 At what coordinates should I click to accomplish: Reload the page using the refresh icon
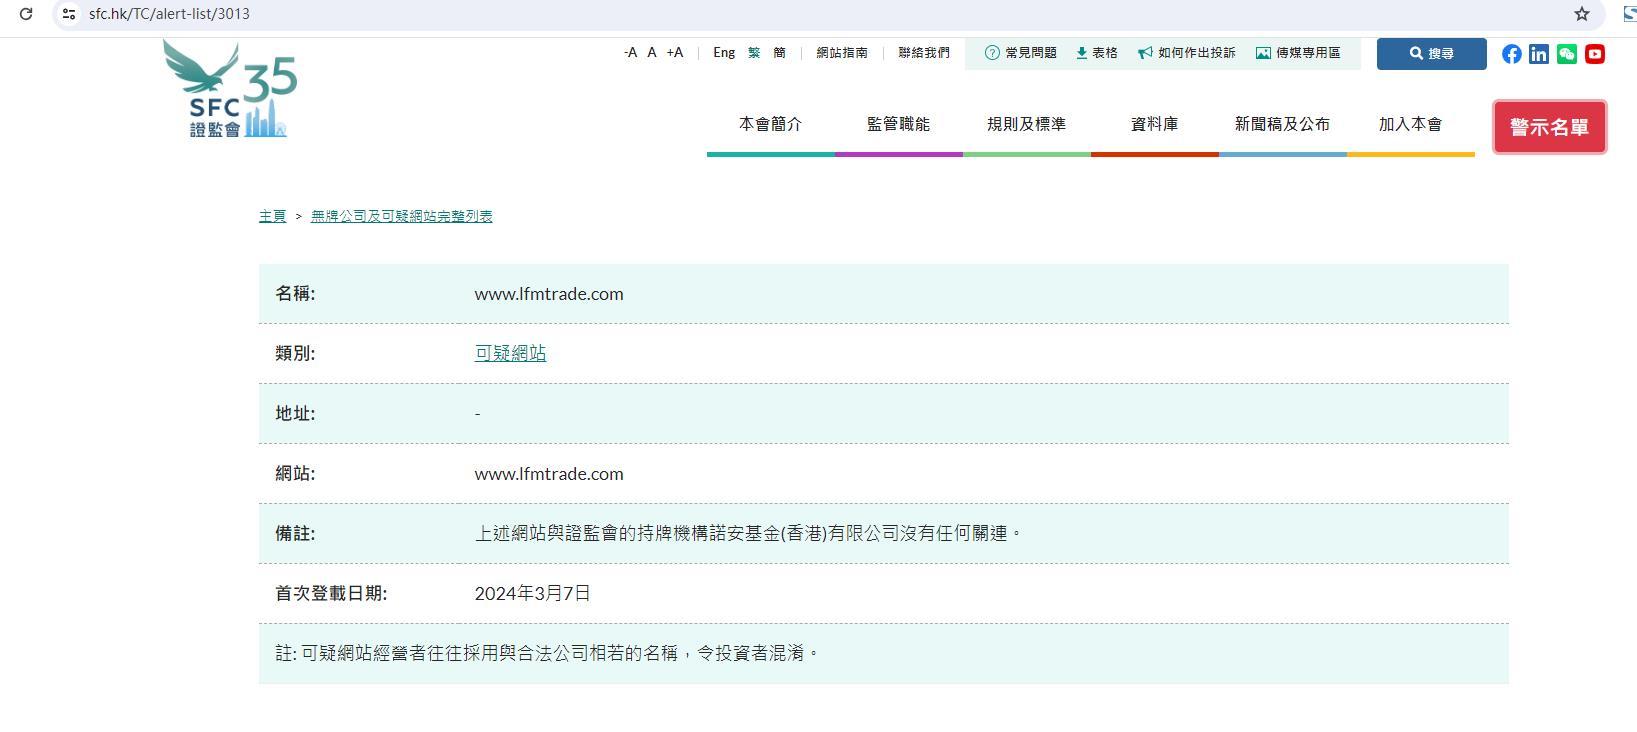26,14
